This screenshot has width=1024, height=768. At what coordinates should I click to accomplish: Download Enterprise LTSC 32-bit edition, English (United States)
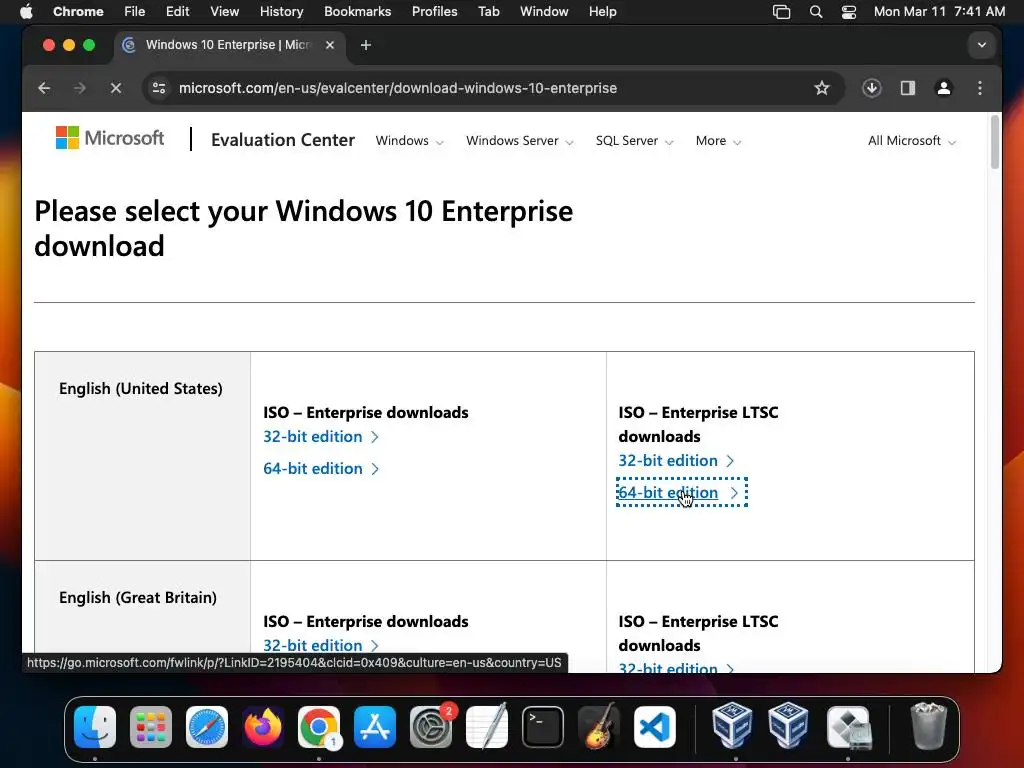pyautogui.click(x=668, y=460)
